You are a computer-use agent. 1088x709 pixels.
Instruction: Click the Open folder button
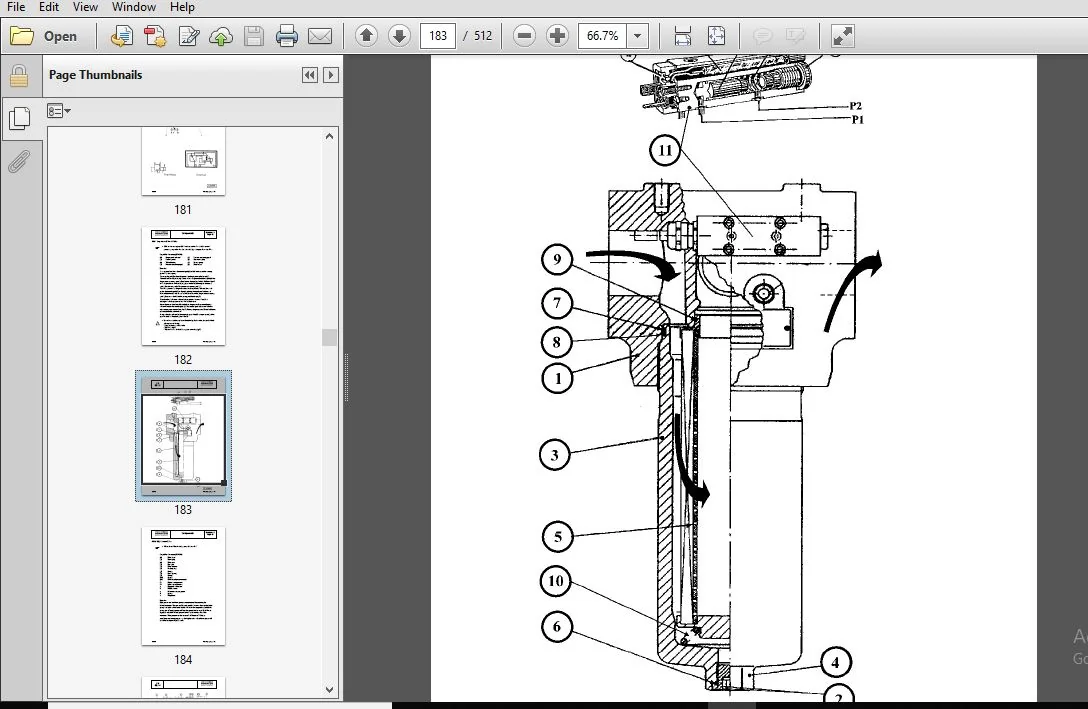[44, 36]
